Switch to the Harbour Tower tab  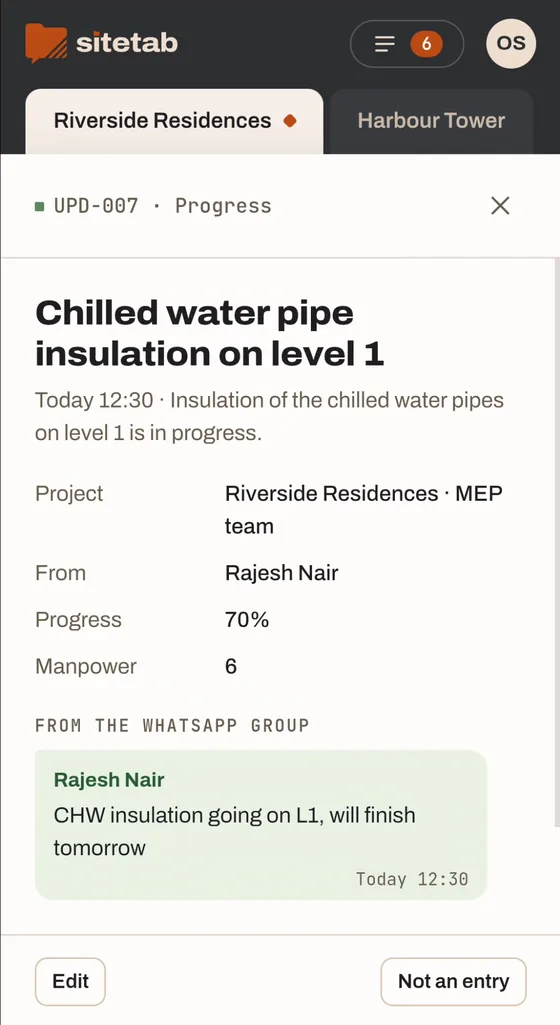(431, 121)
